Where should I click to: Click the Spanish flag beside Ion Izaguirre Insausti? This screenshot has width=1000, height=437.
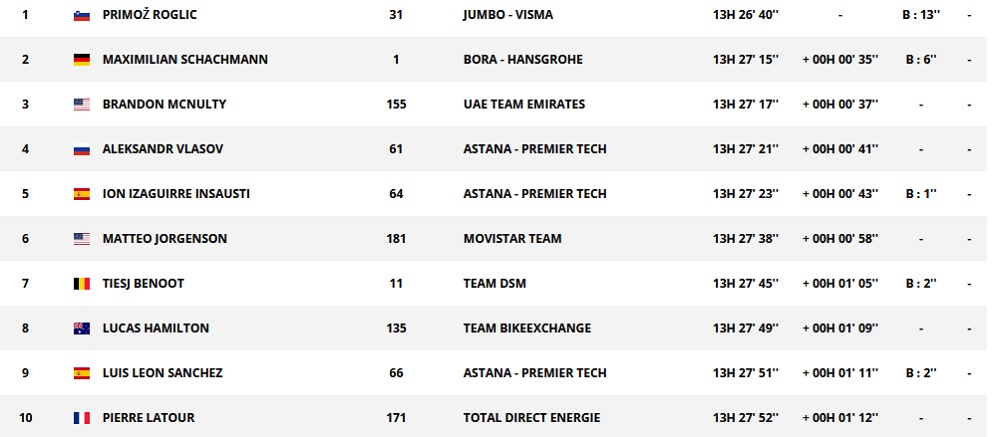(x=82, y=194)
